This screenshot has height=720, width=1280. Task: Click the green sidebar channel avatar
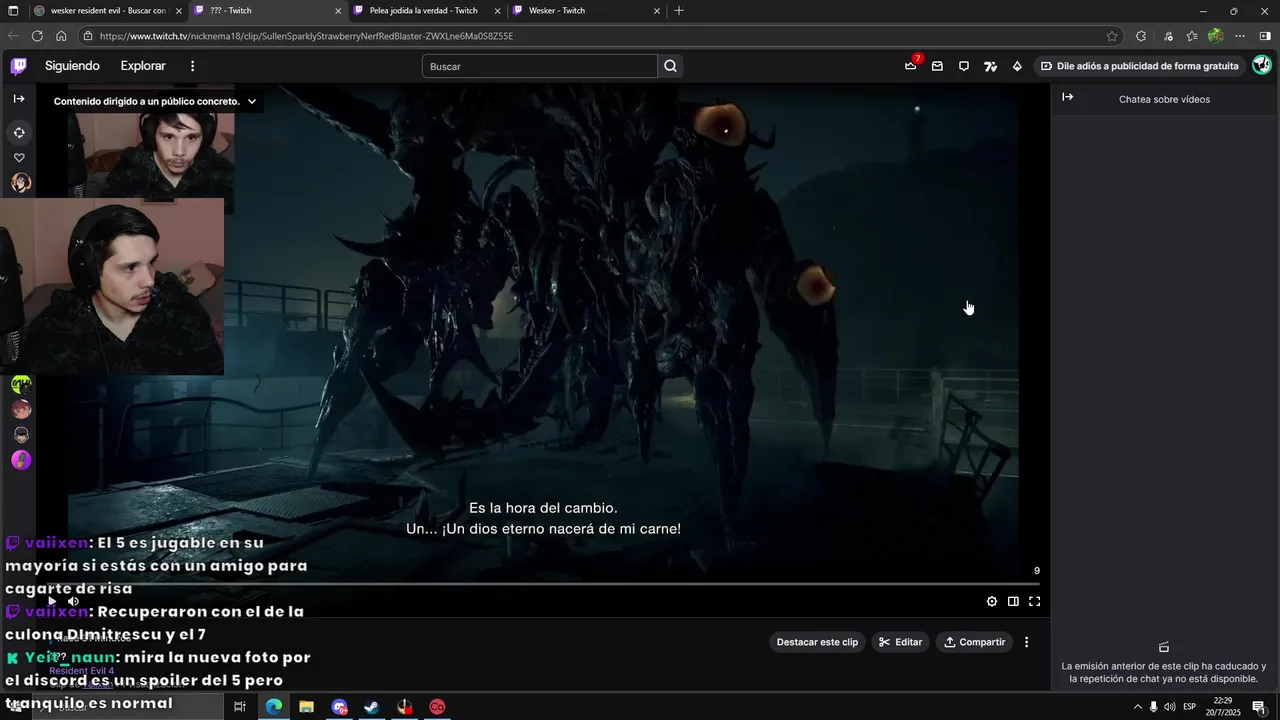21,384
